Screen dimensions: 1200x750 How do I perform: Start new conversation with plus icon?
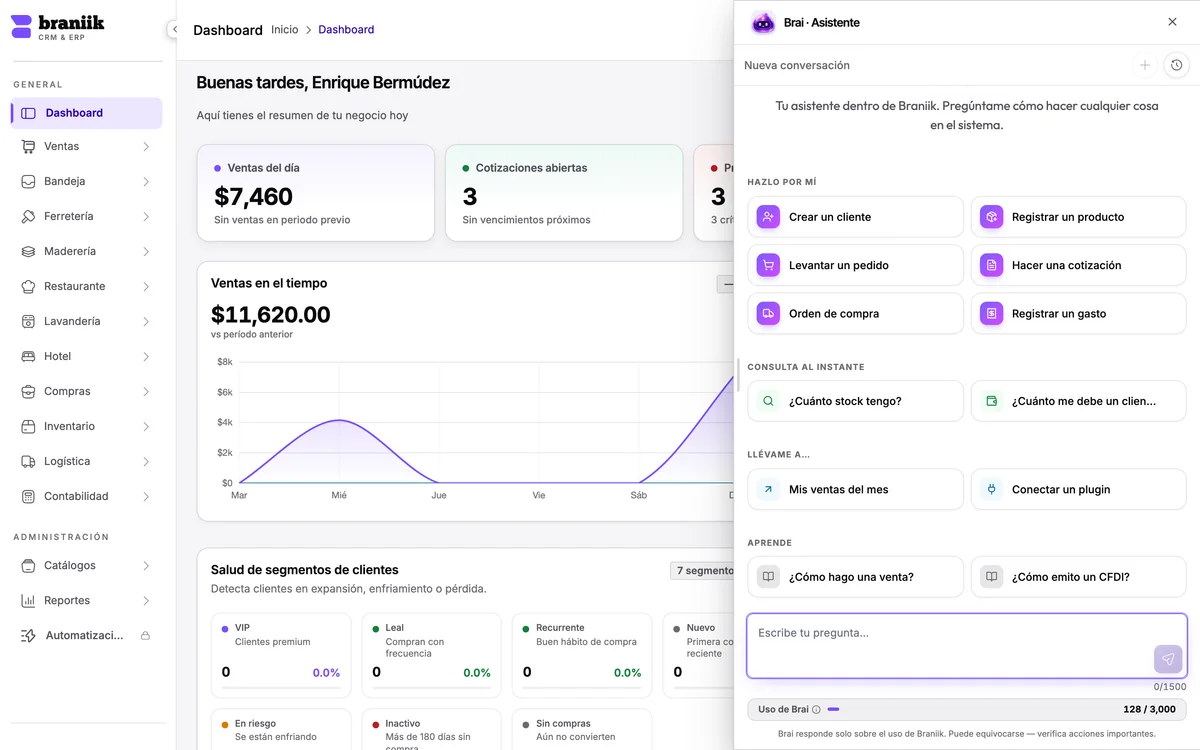[x=1145, y=65]
